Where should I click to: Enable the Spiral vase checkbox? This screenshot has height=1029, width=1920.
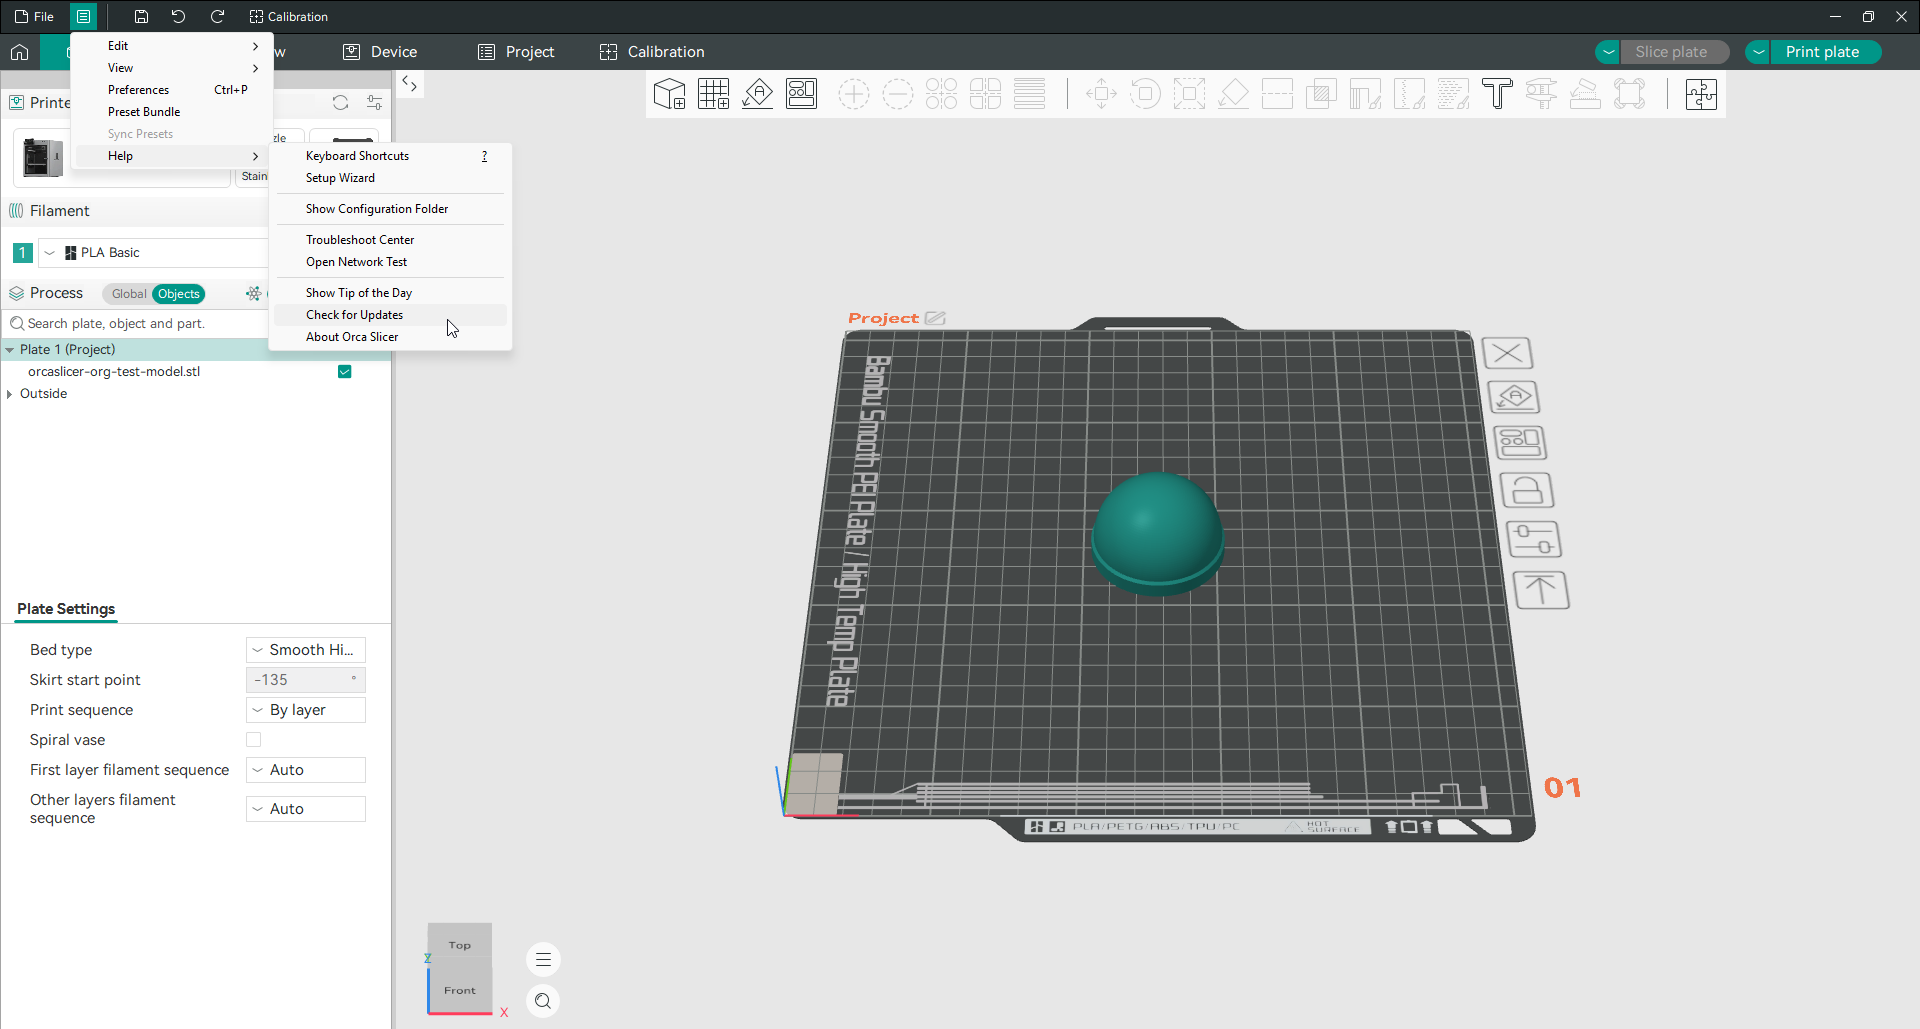click(x=254, y=740)
